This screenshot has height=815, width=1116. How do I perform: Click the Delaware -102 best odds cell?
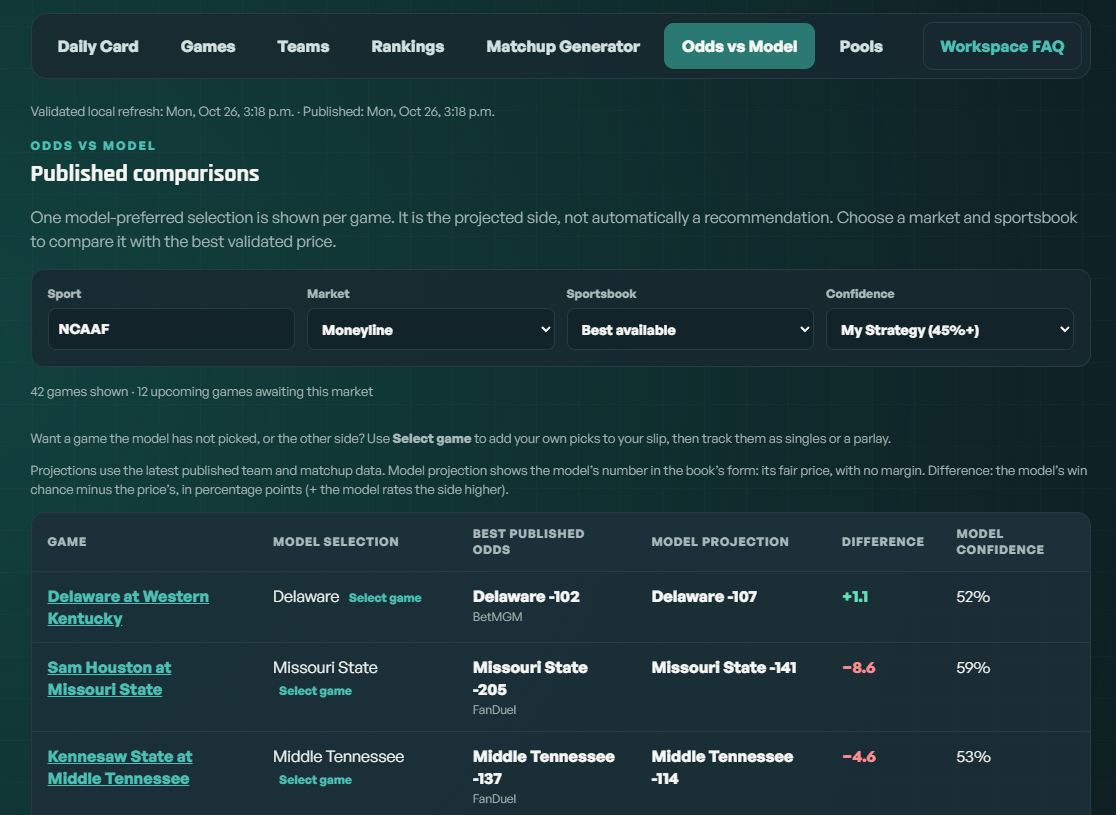(x=527, y=596)
